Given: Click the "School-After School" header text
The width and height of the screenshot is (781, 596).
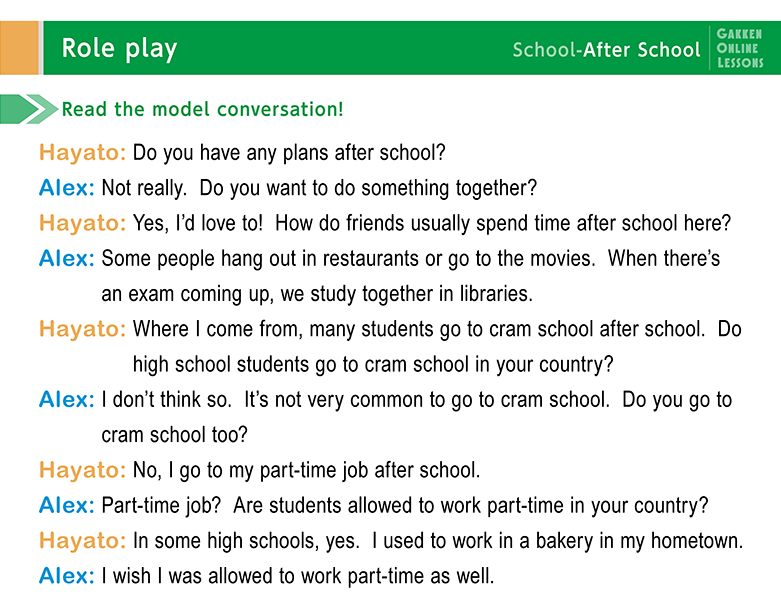Looking at the screenshot, I should click(x=606, y=49).
